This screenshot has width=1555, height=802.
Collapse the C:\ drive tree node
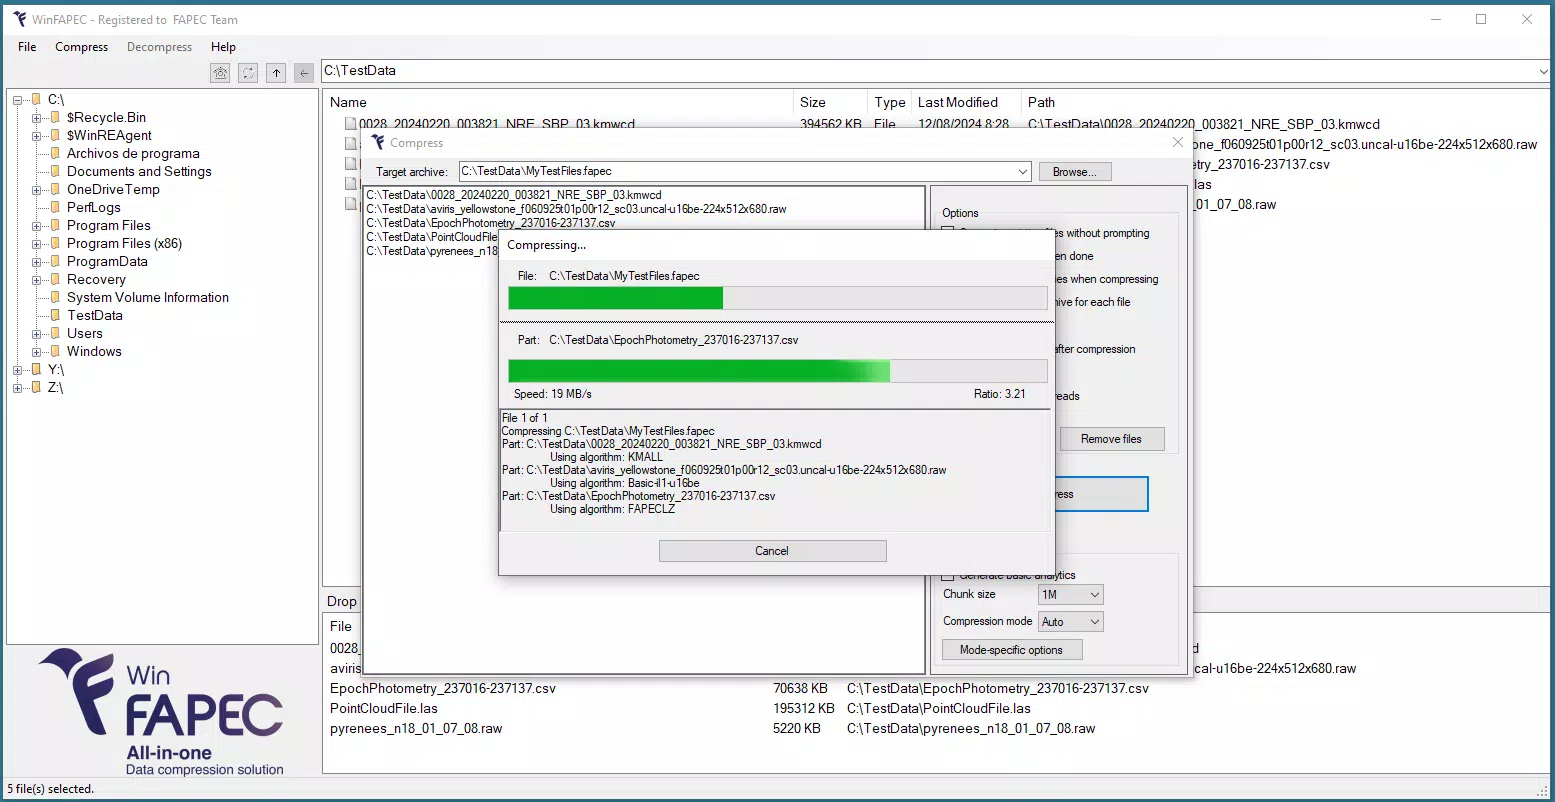tap(18, 99)
